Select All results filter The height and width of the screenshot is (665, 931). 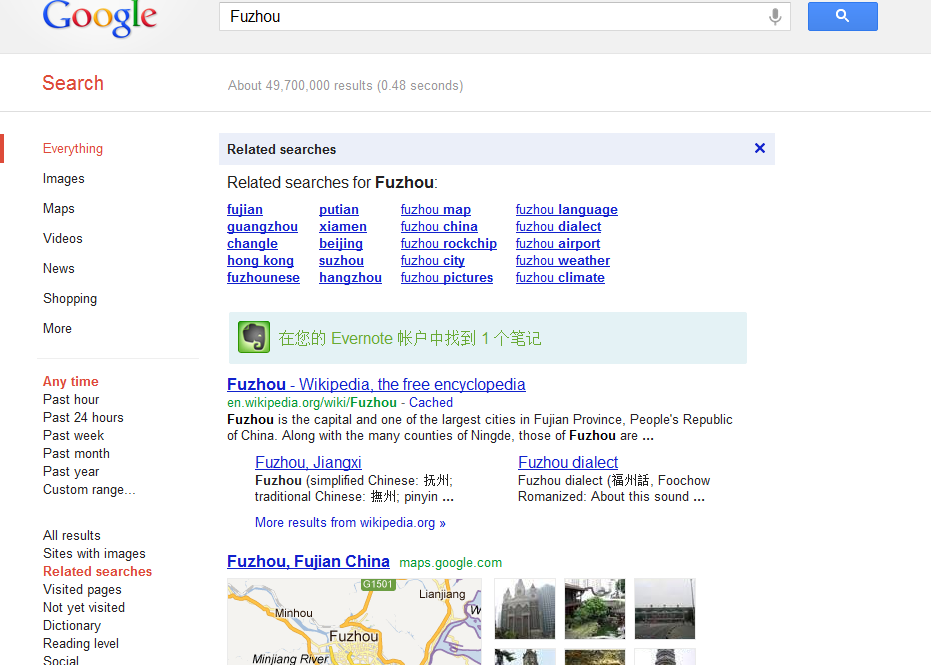[x=71, y=536]
